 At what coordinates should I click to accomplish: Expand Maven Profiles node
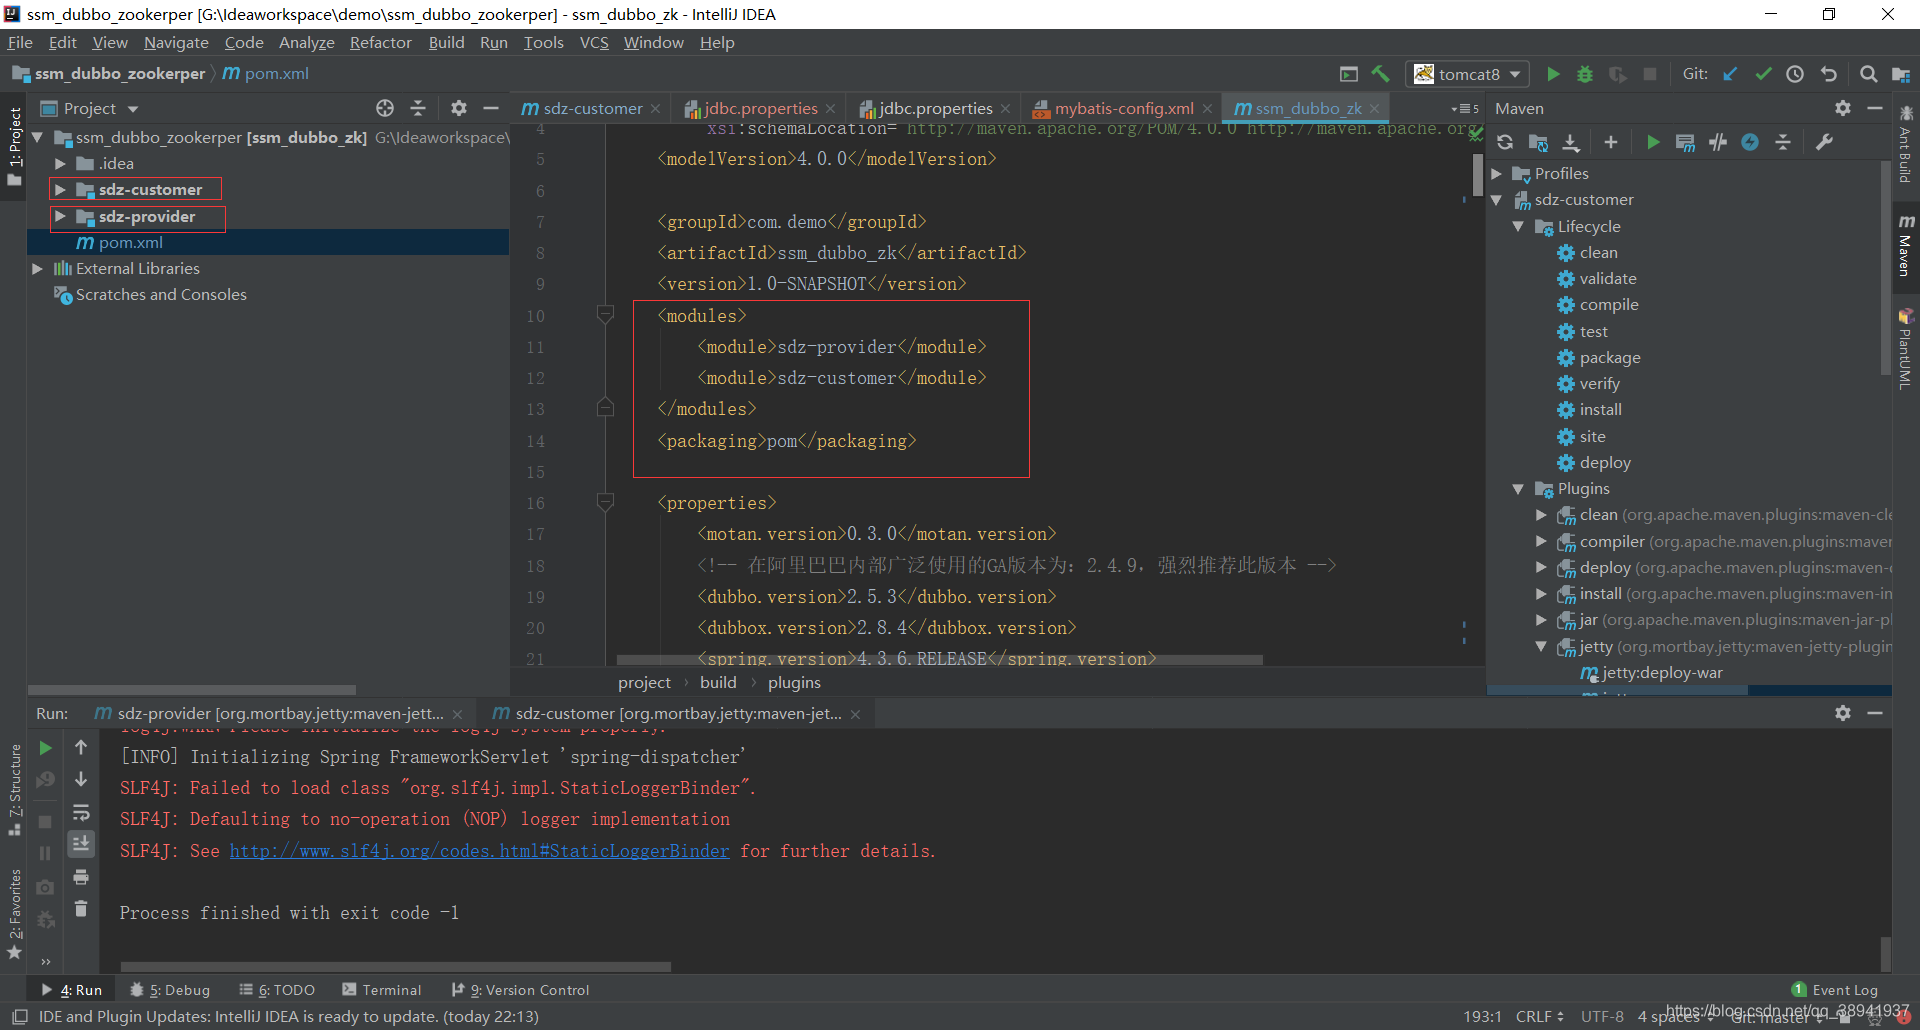point(1497,173)
